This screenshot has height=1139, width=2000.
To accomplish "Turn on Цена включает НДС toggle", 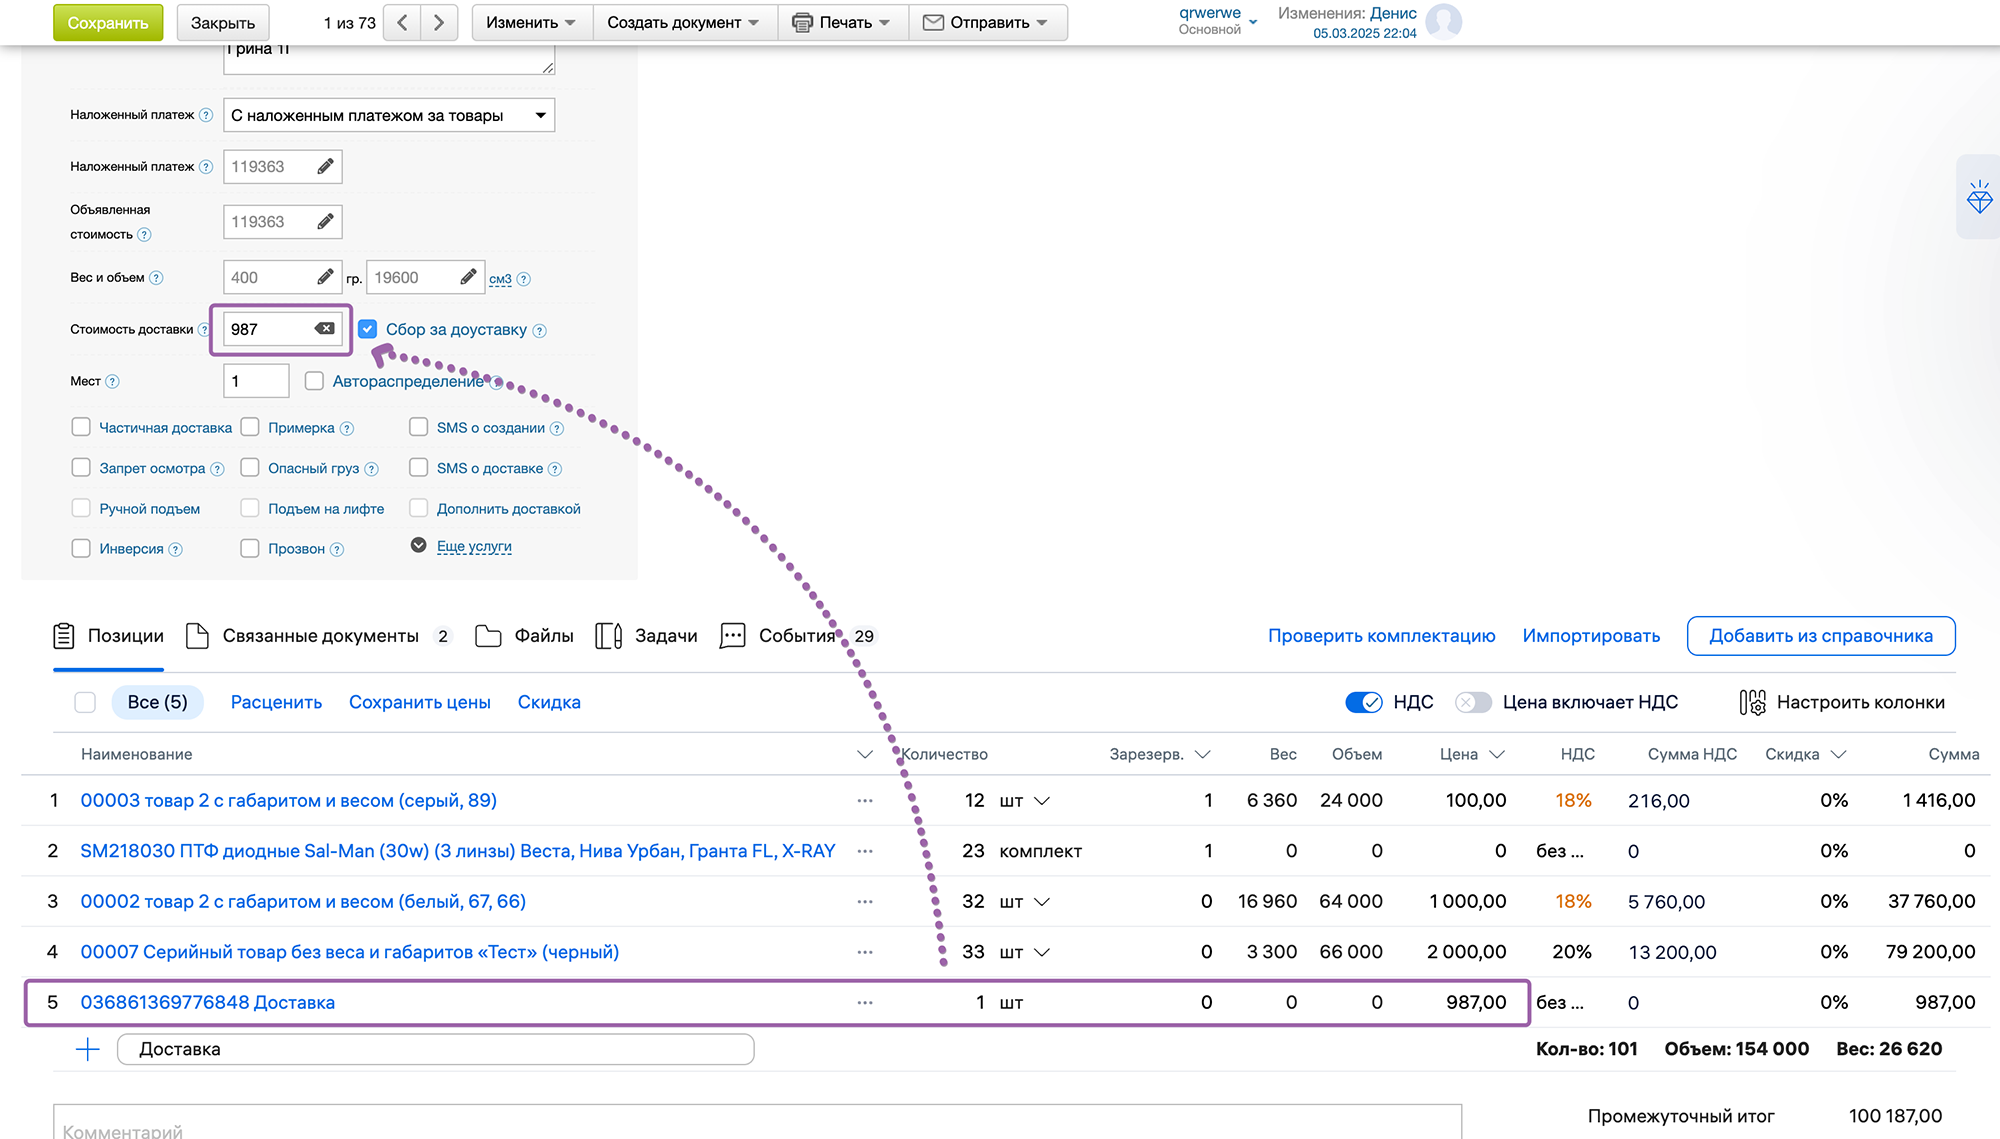I will coord(1473,702).
